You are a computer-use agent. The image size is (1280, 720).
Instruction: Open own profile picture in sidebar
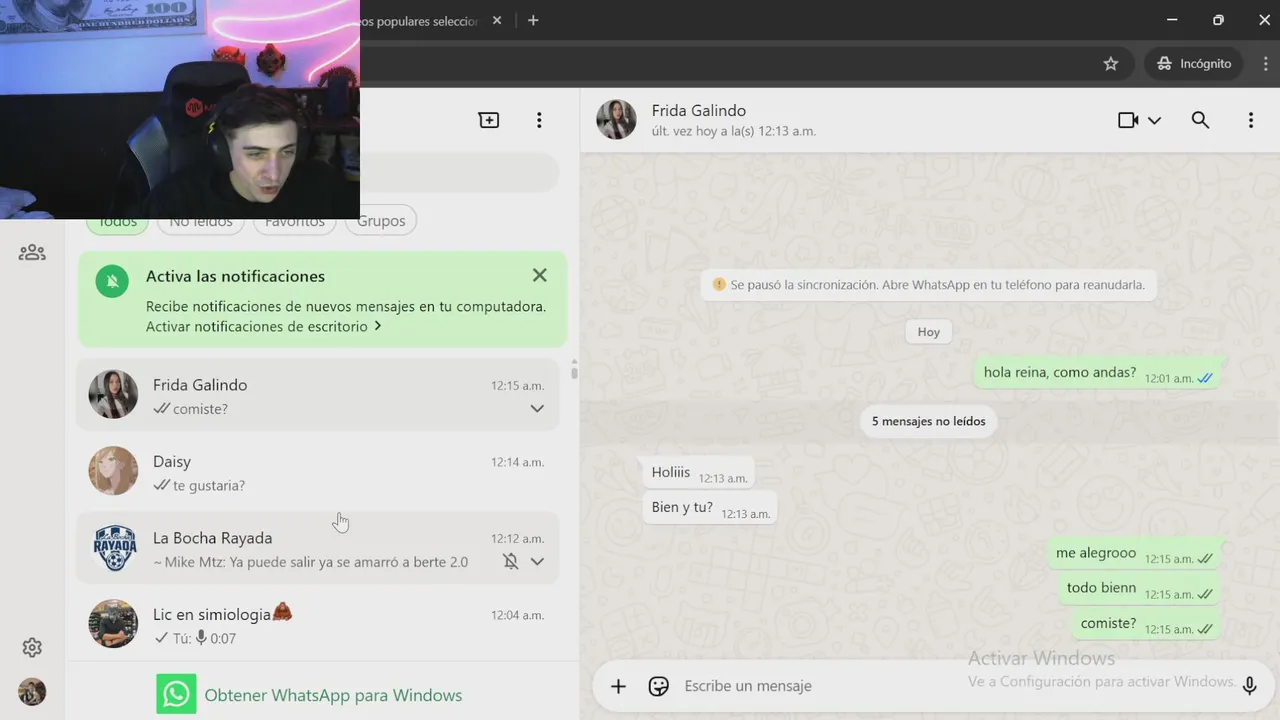(32, 692)
